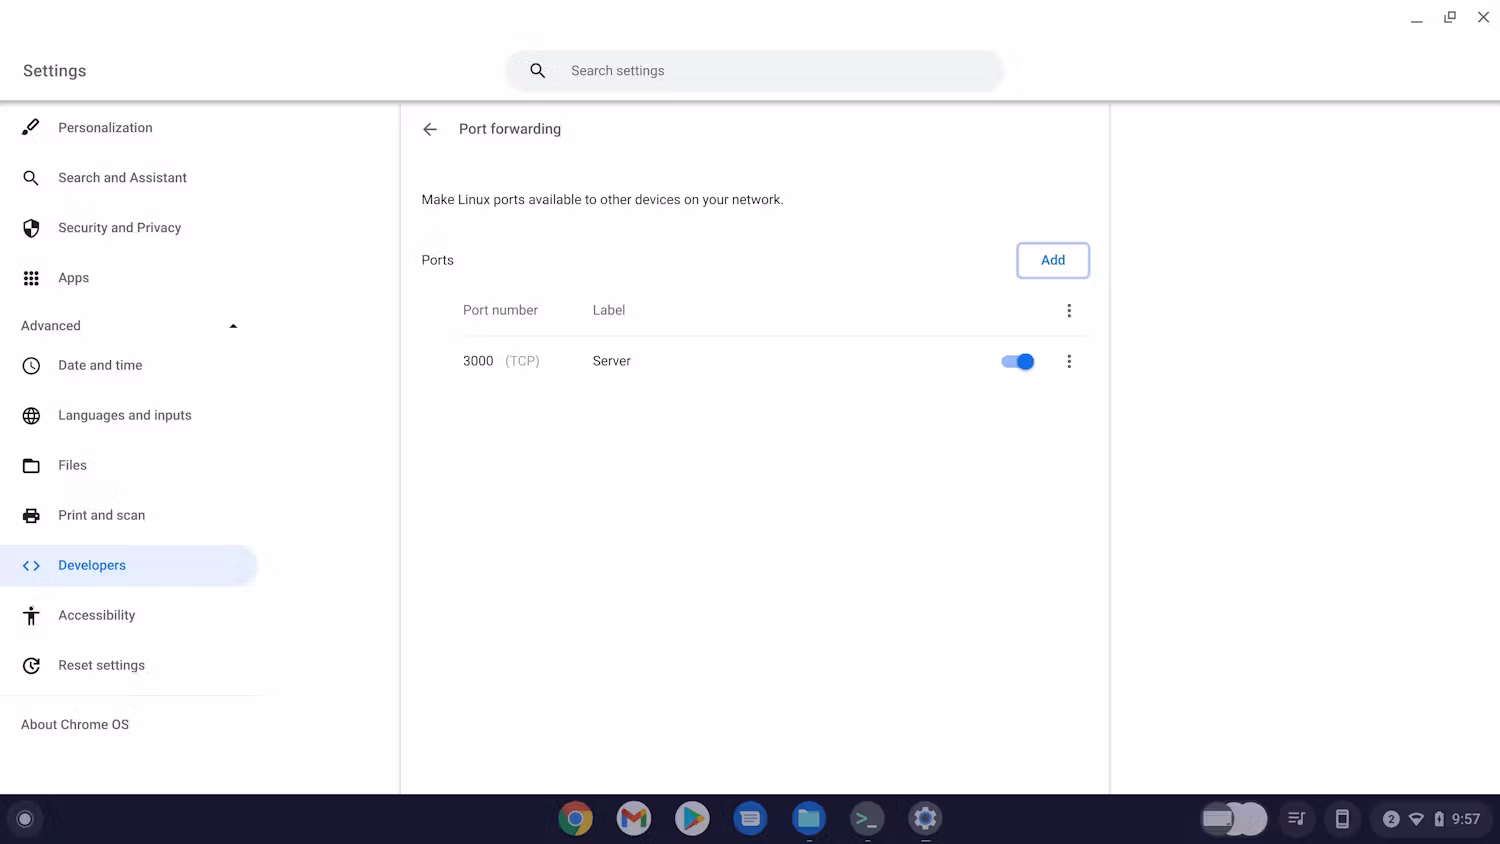Open About Chrome OS
The image size is (1500, 844).
(x=75, y=724)
